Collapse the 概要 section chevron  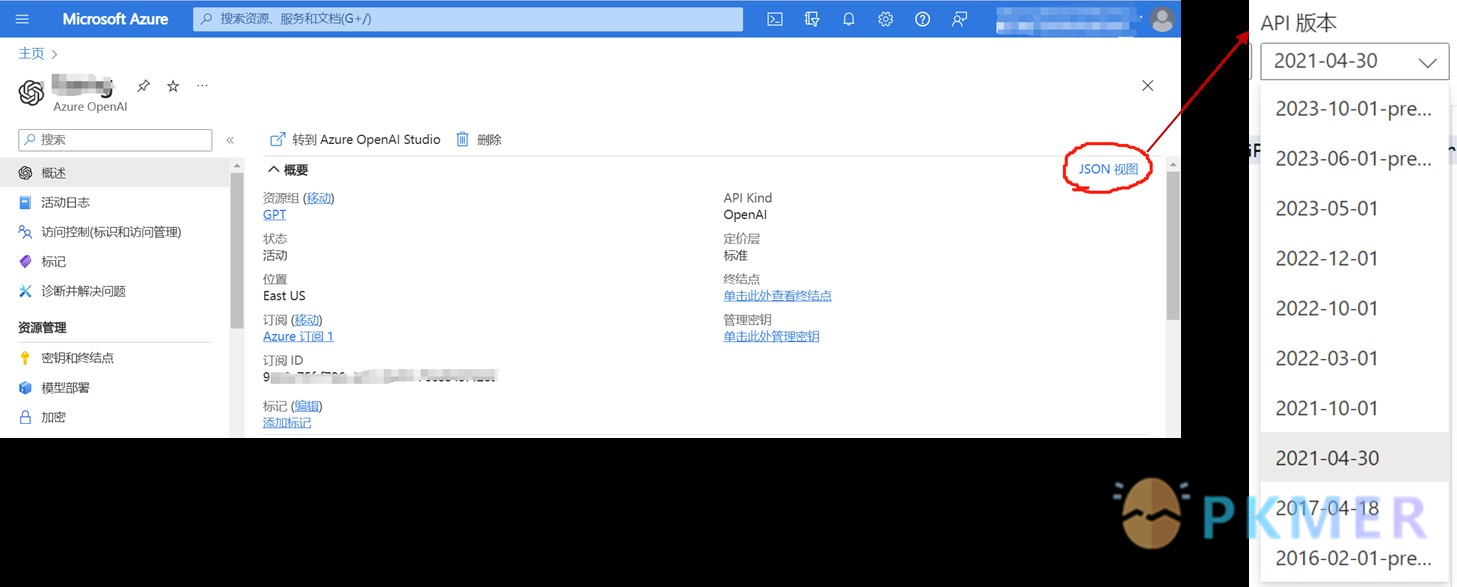point(273,170)
